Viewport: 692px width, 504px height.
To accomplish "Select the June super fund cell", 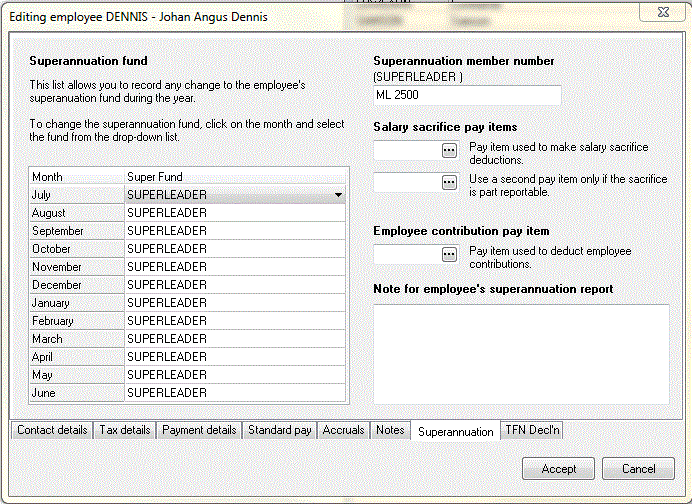I will [x=235, y=393].
